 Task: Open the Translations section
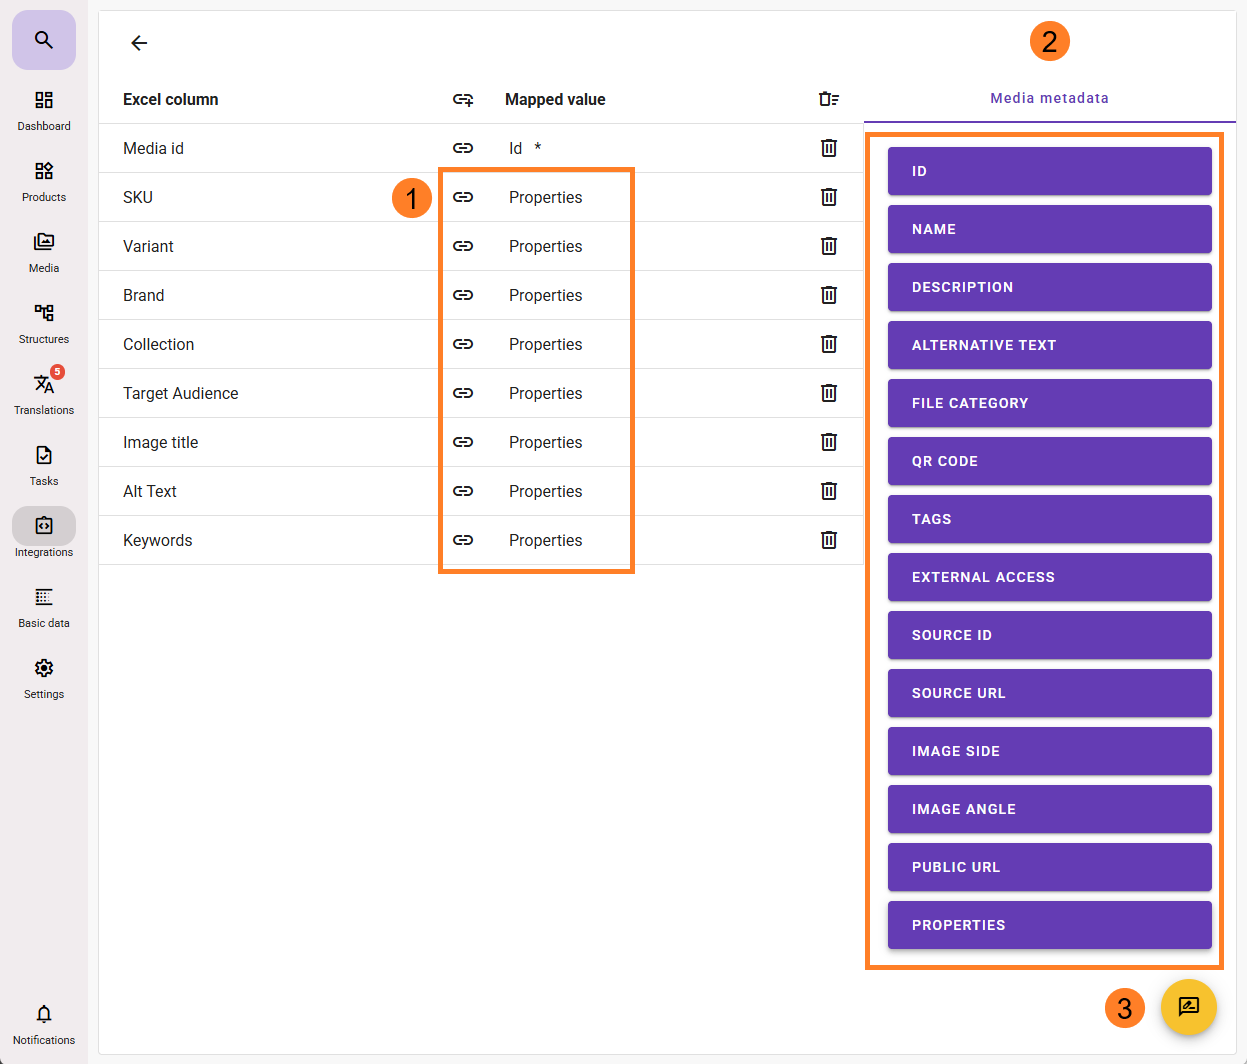point(44,393)
